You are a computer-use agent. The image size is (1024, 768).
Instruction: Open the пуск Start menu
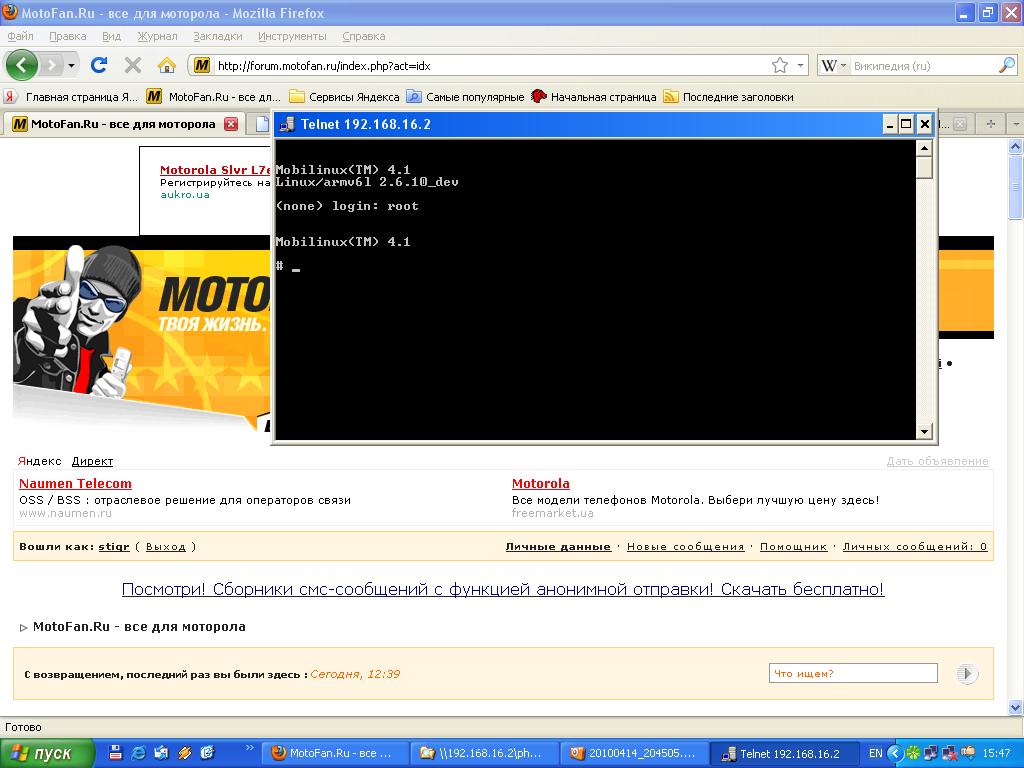(x=46, y=754)
